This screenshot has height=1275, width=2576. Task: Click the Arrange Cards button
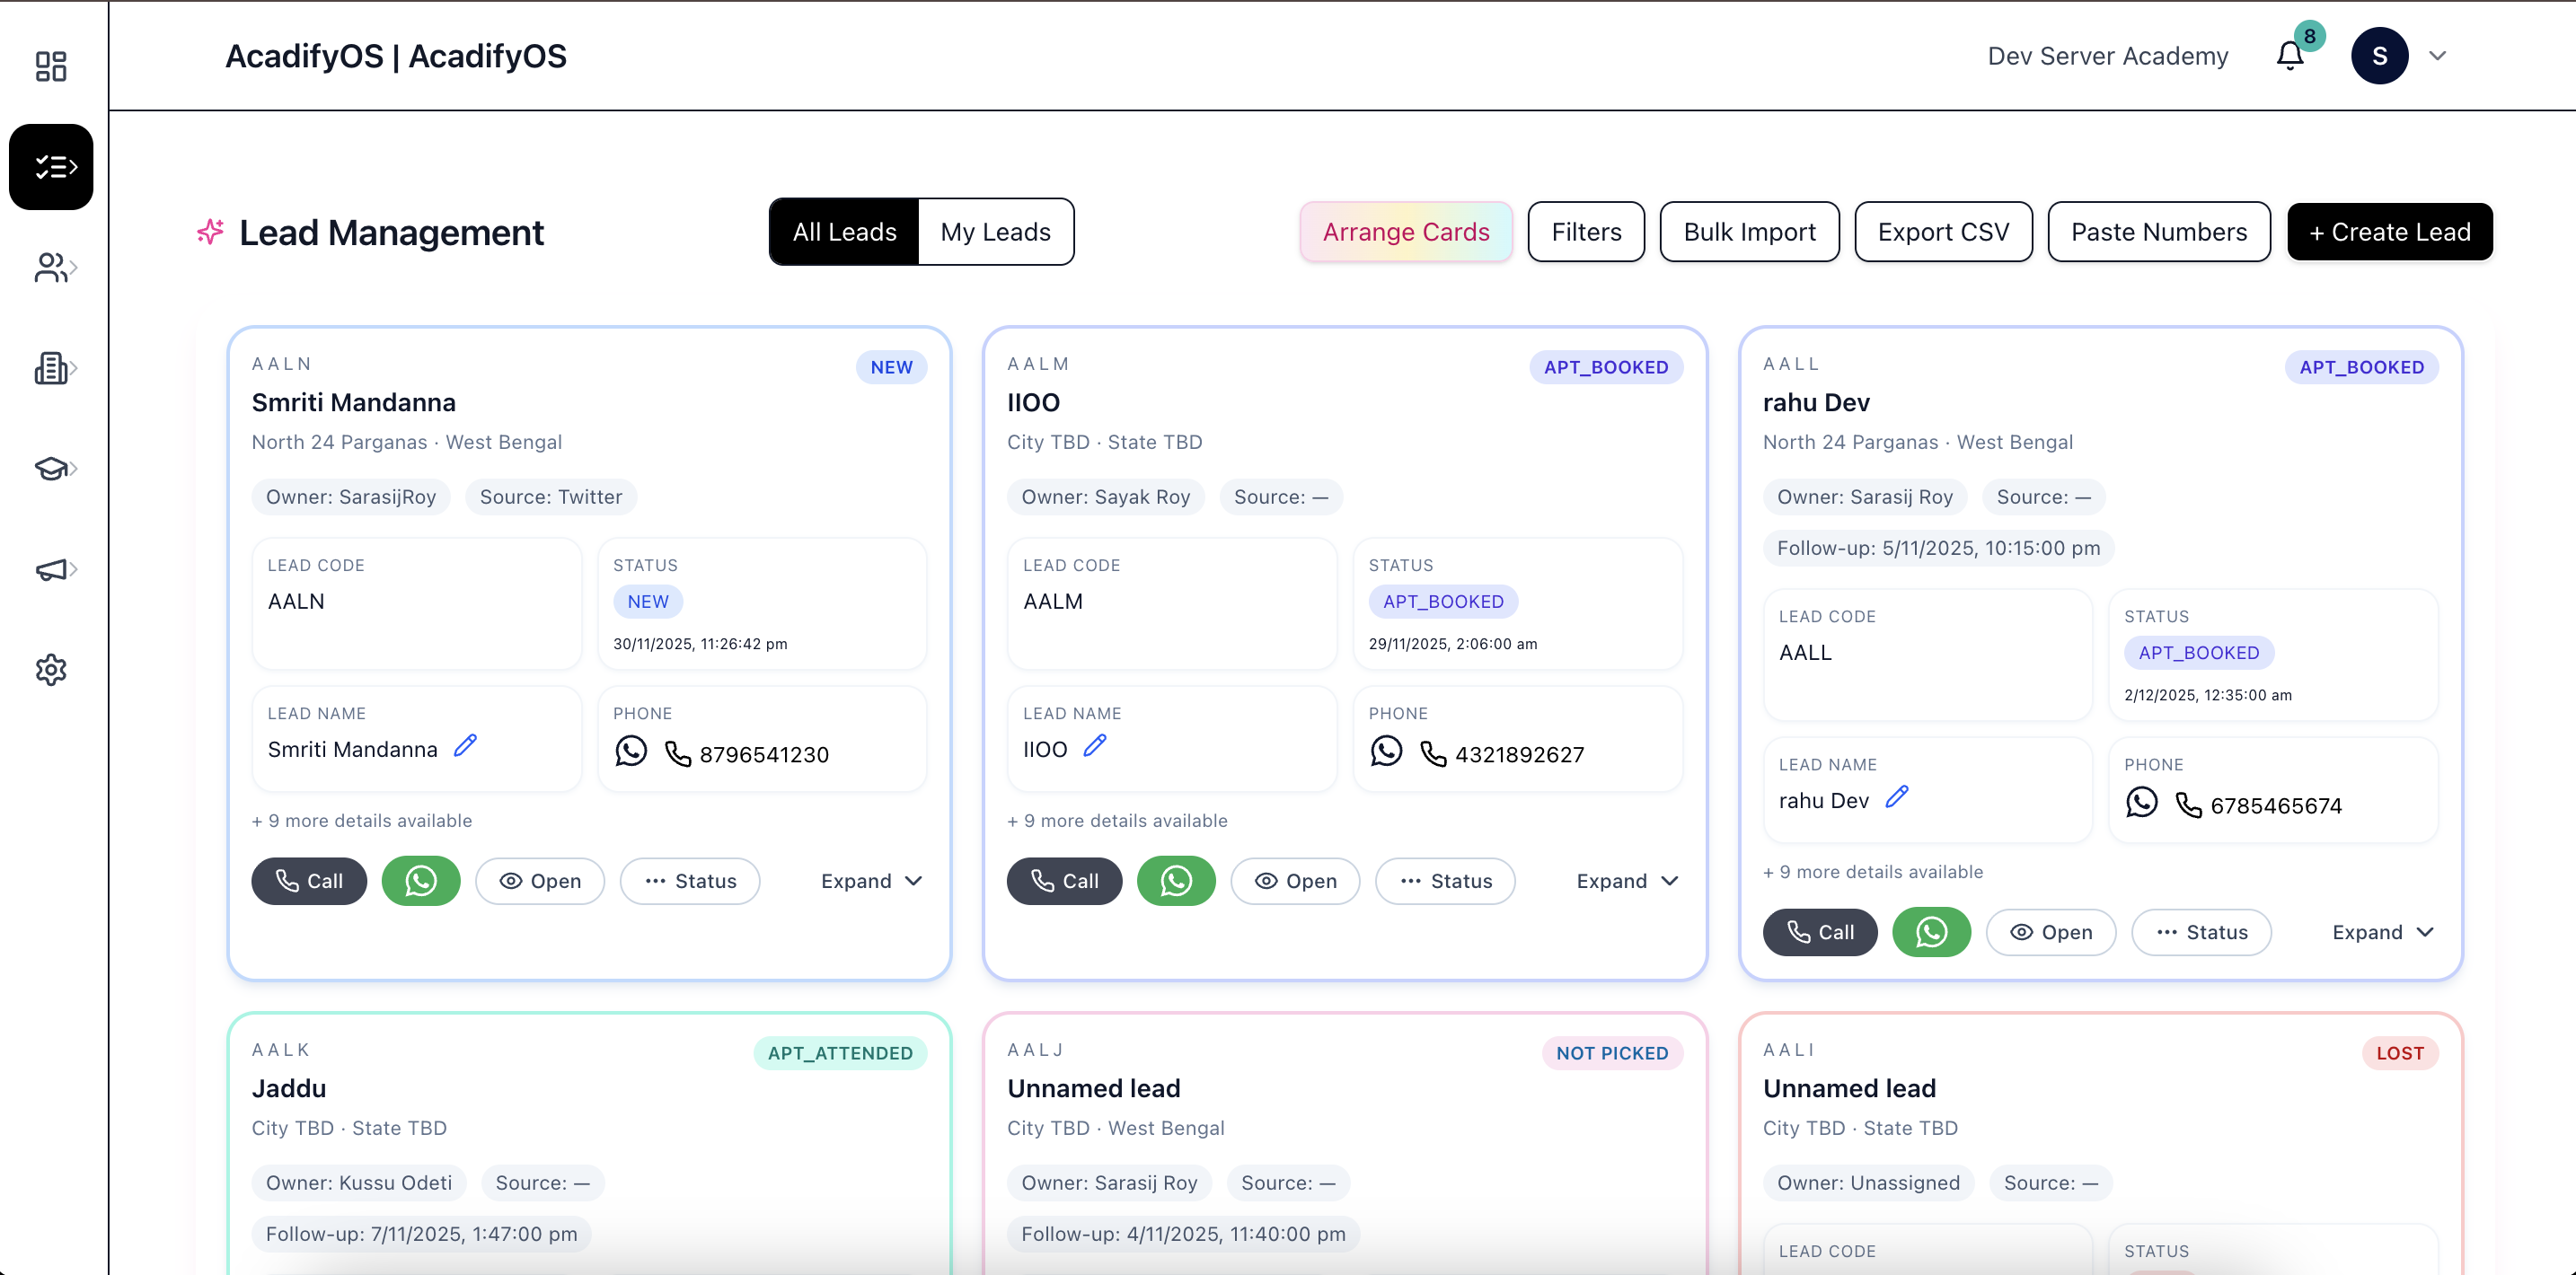coord(1405,232)
